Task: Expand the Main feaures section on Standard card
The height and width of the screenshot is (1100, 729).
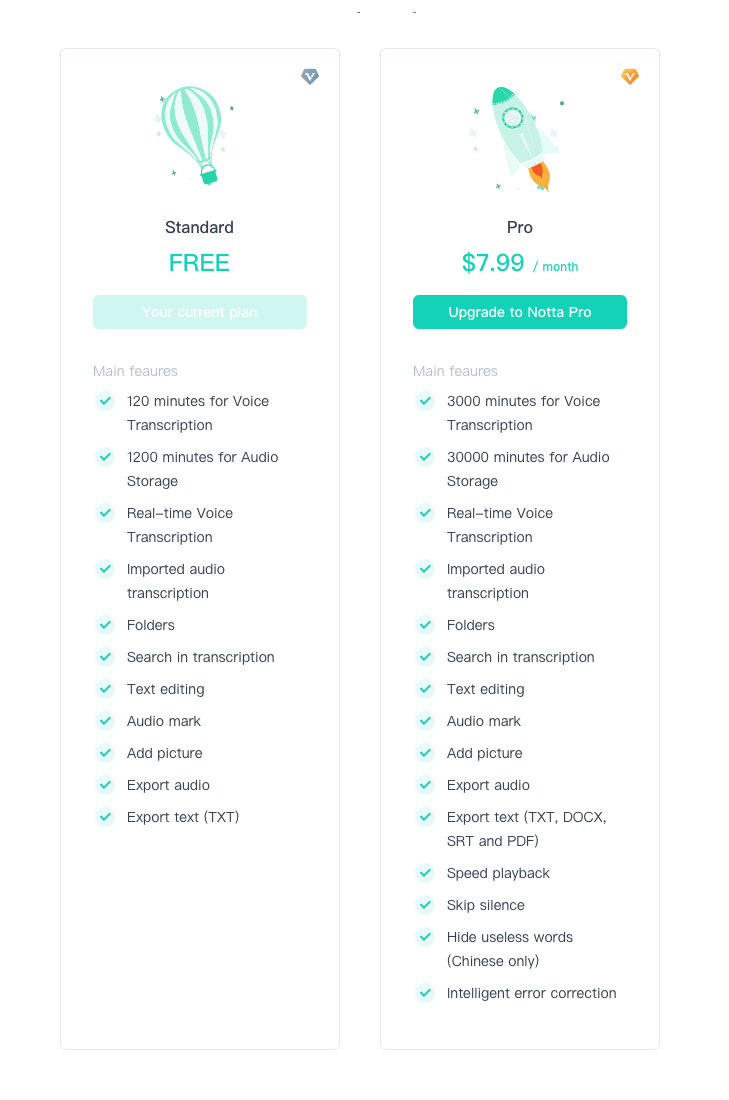Action: coord(135,371)
